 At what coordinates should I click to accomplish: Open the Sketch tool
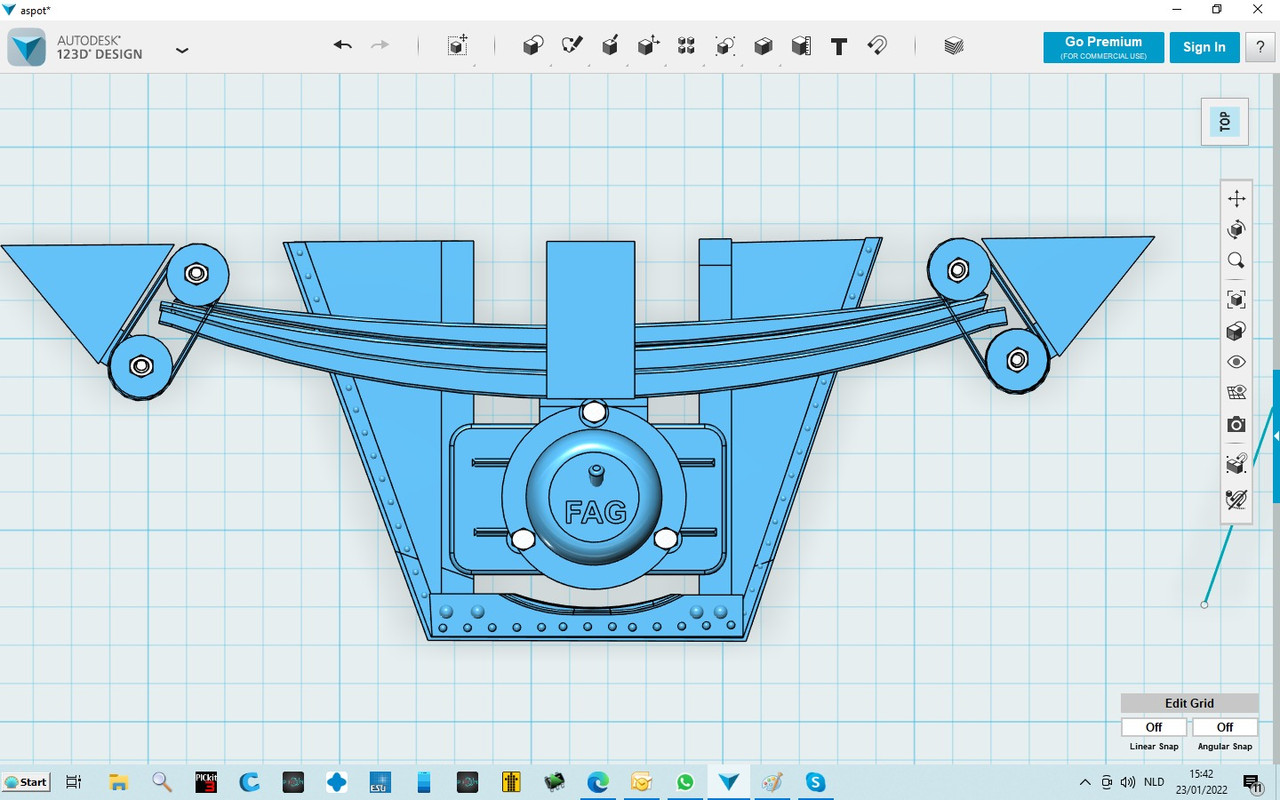click(572, 46)
